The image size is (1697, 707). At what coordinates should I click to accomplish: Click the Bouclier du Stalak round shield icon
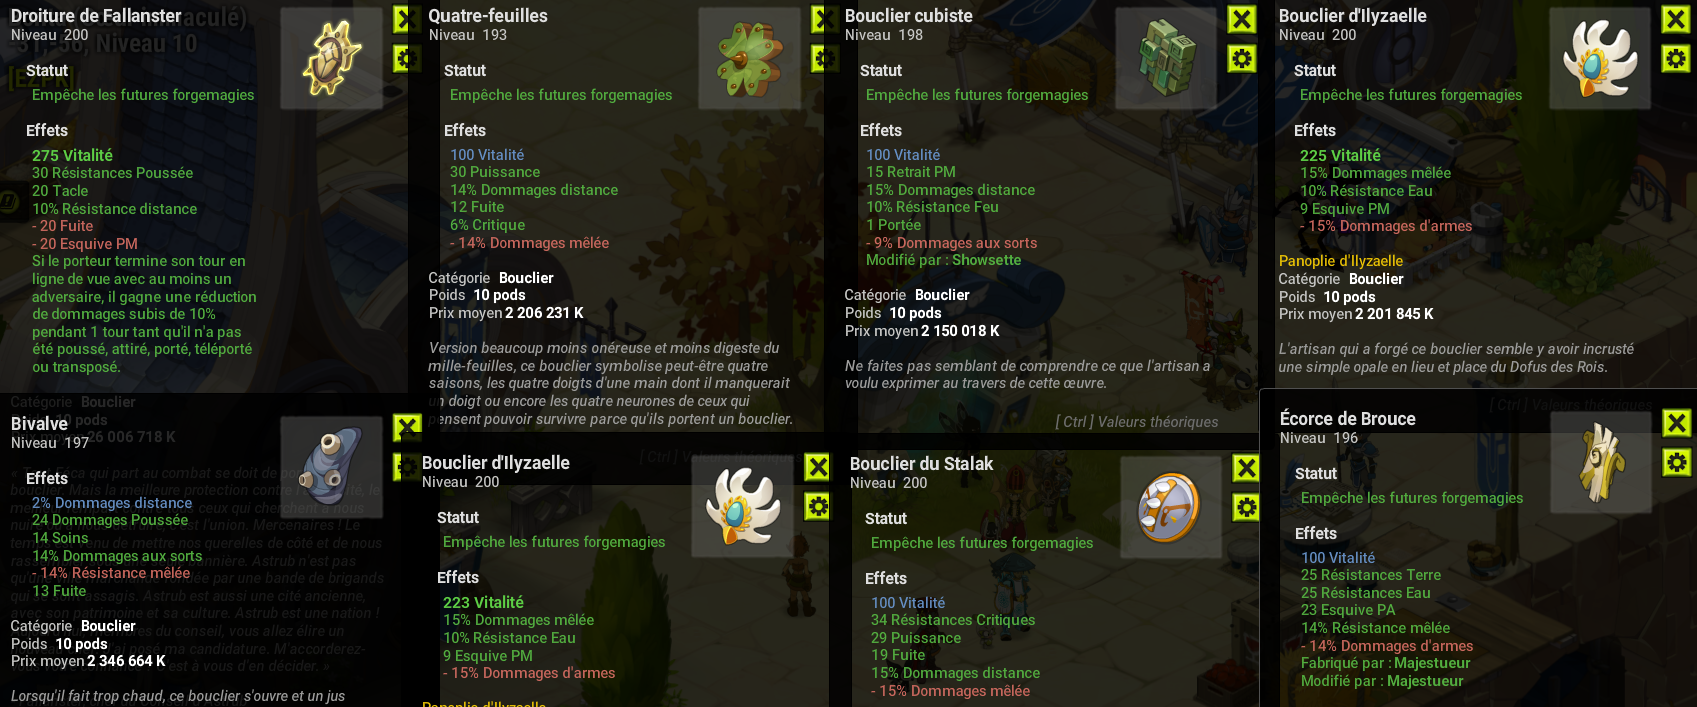1171,507
